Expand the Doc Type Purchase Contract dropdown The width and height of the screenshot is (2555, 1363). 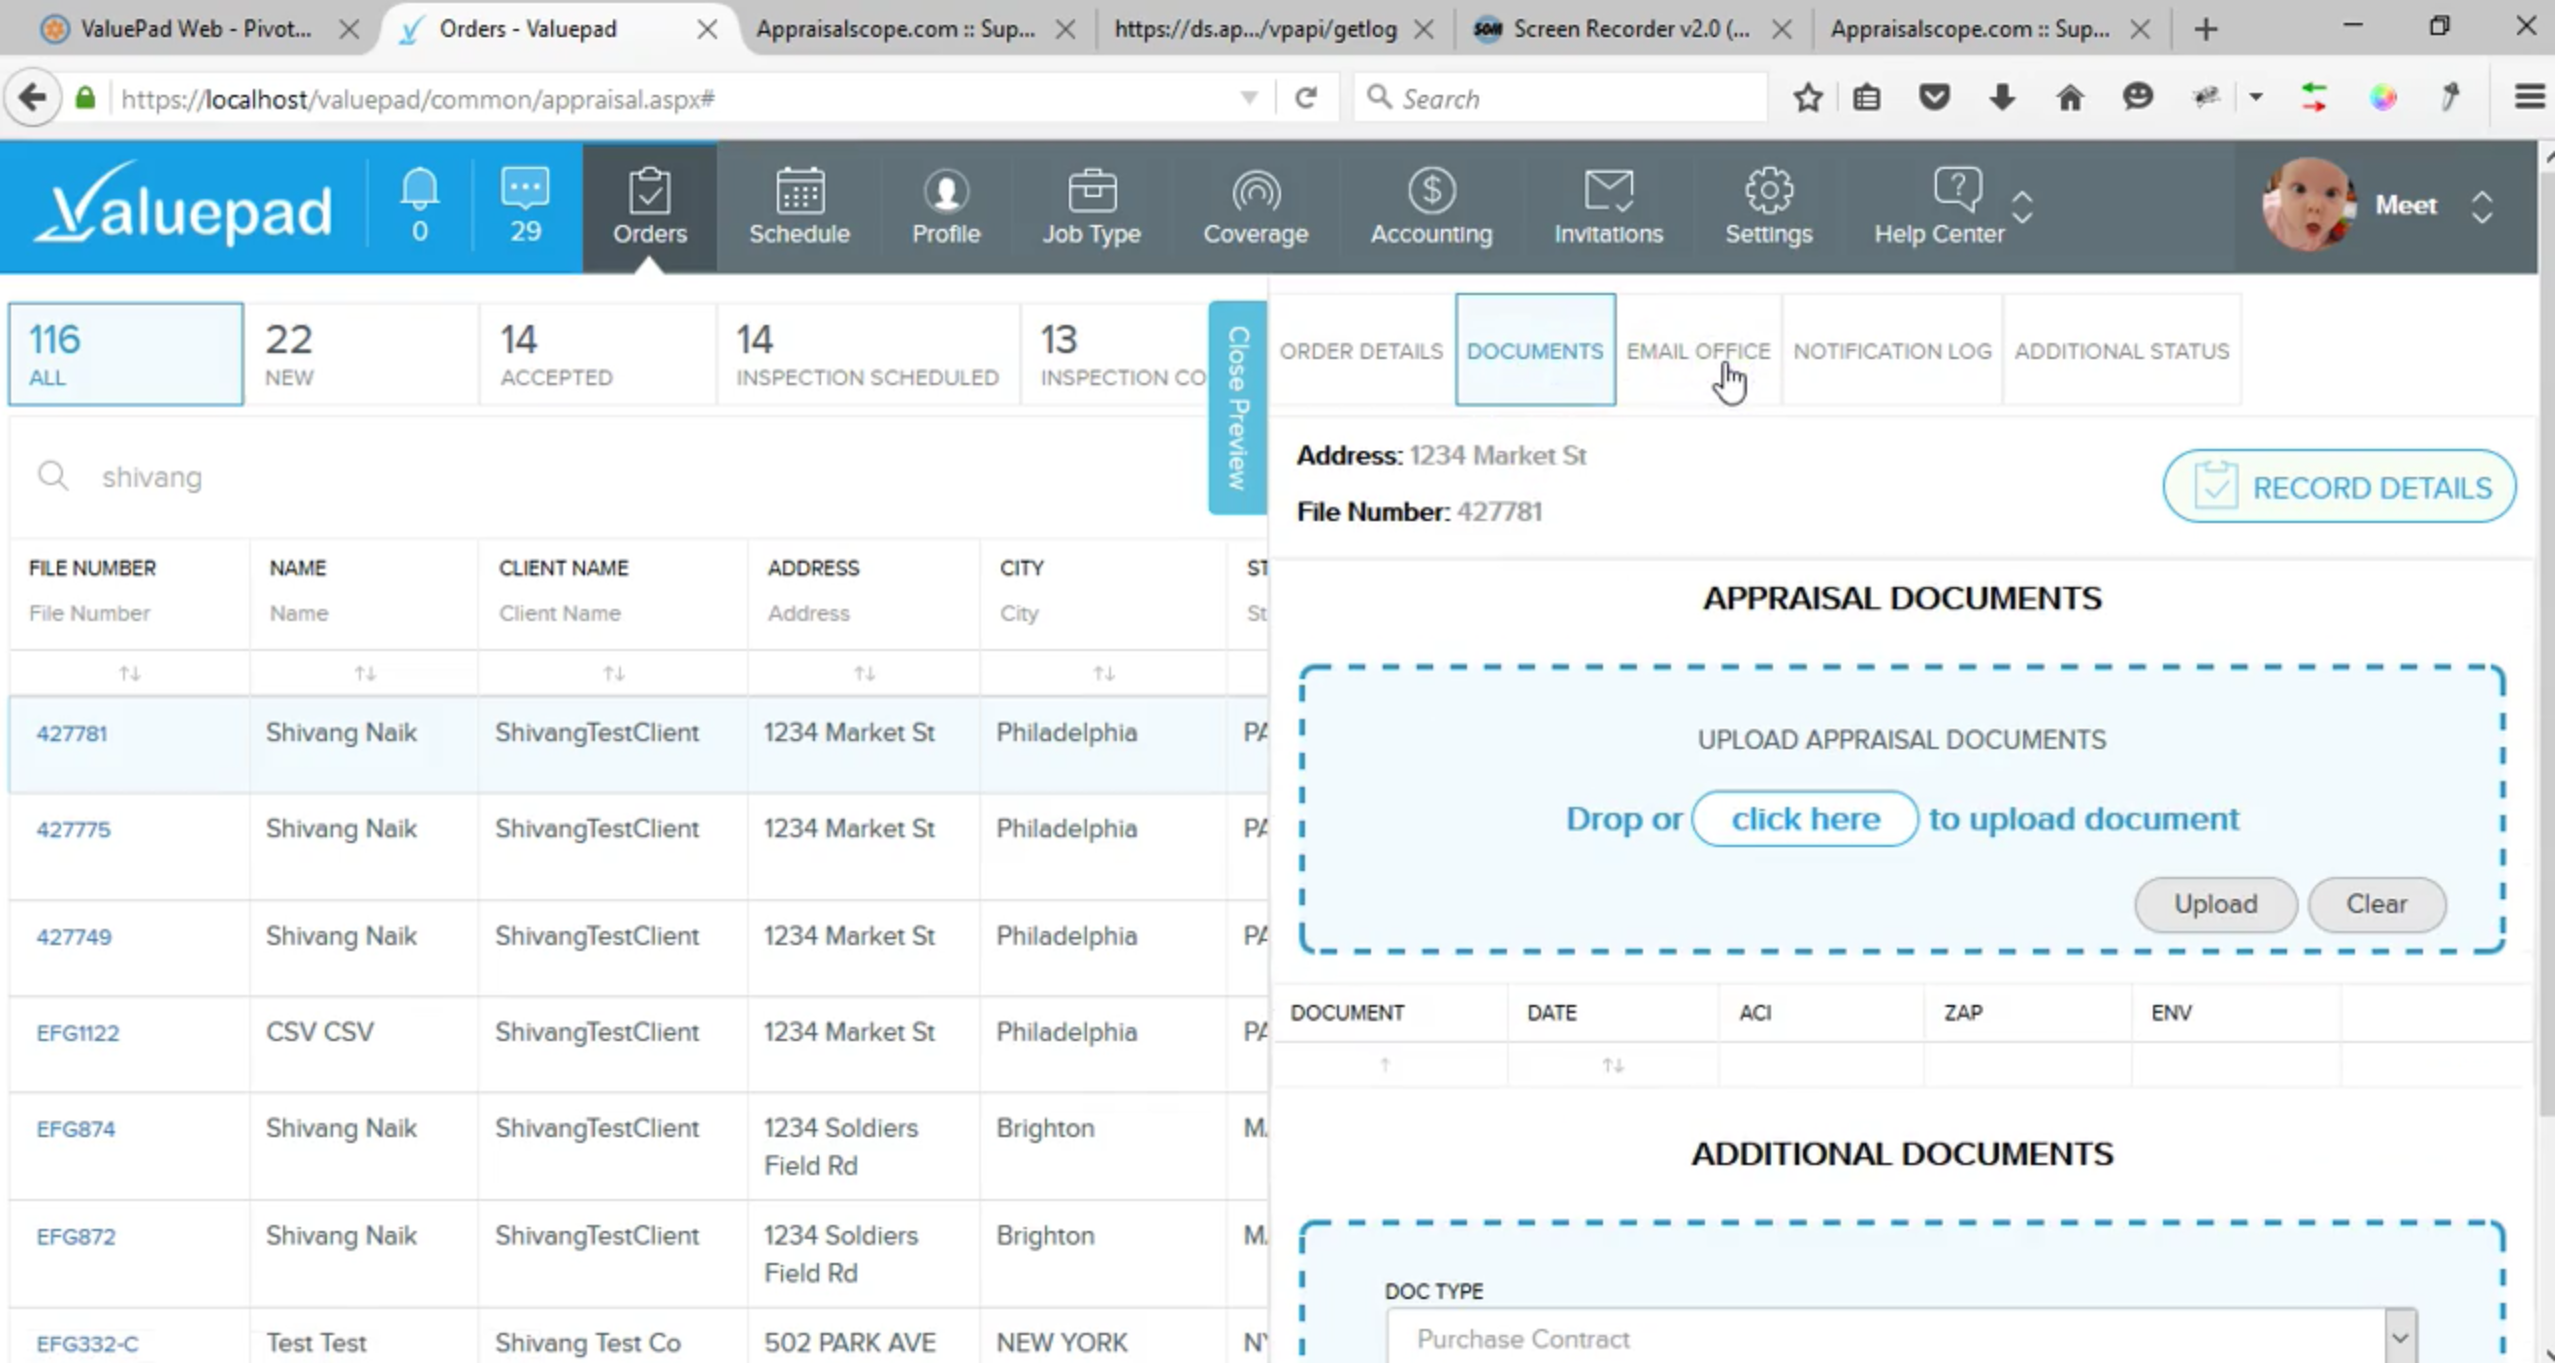click(x=2400, y=1338)
